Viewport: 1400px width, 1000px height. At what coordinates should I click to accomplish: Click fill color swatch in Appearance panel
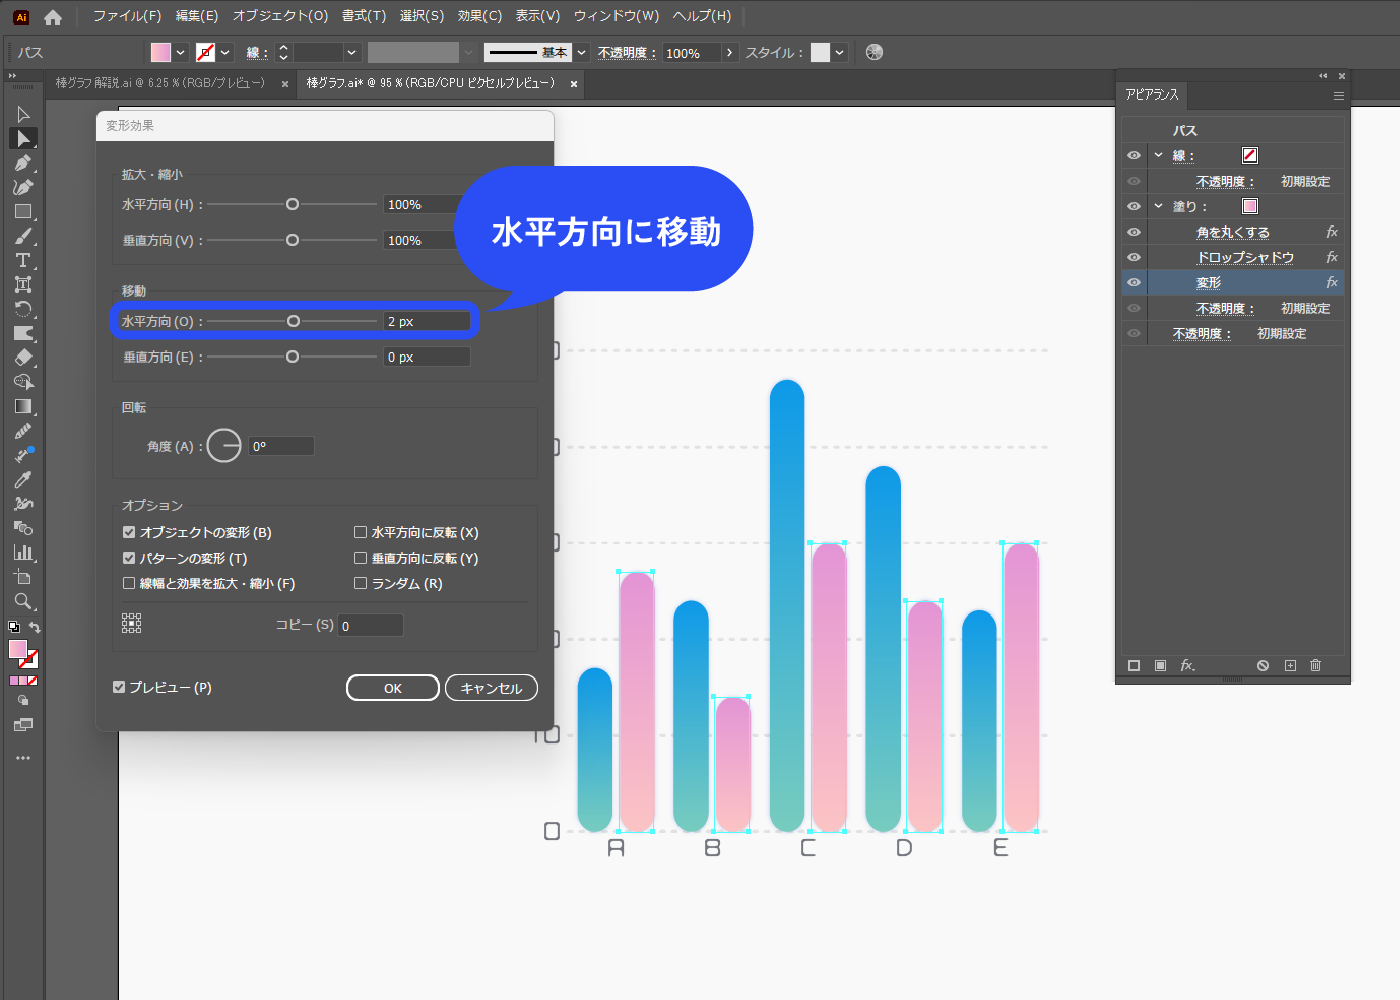(1250, 206)
